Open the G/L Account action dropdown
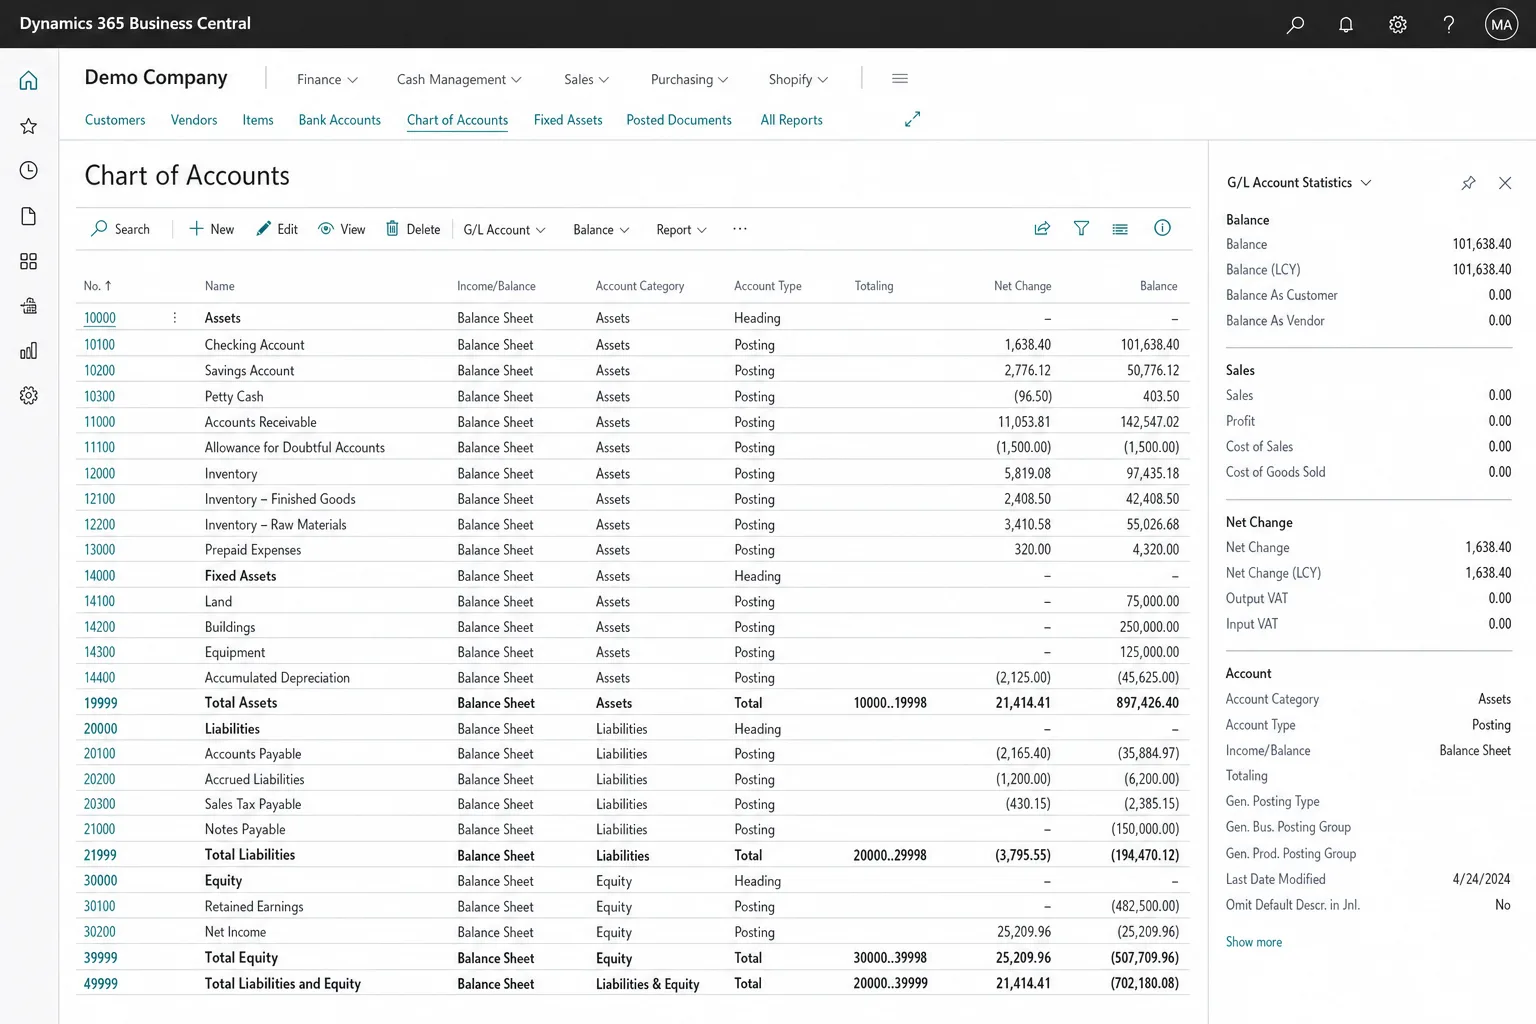 coord(504,230)
